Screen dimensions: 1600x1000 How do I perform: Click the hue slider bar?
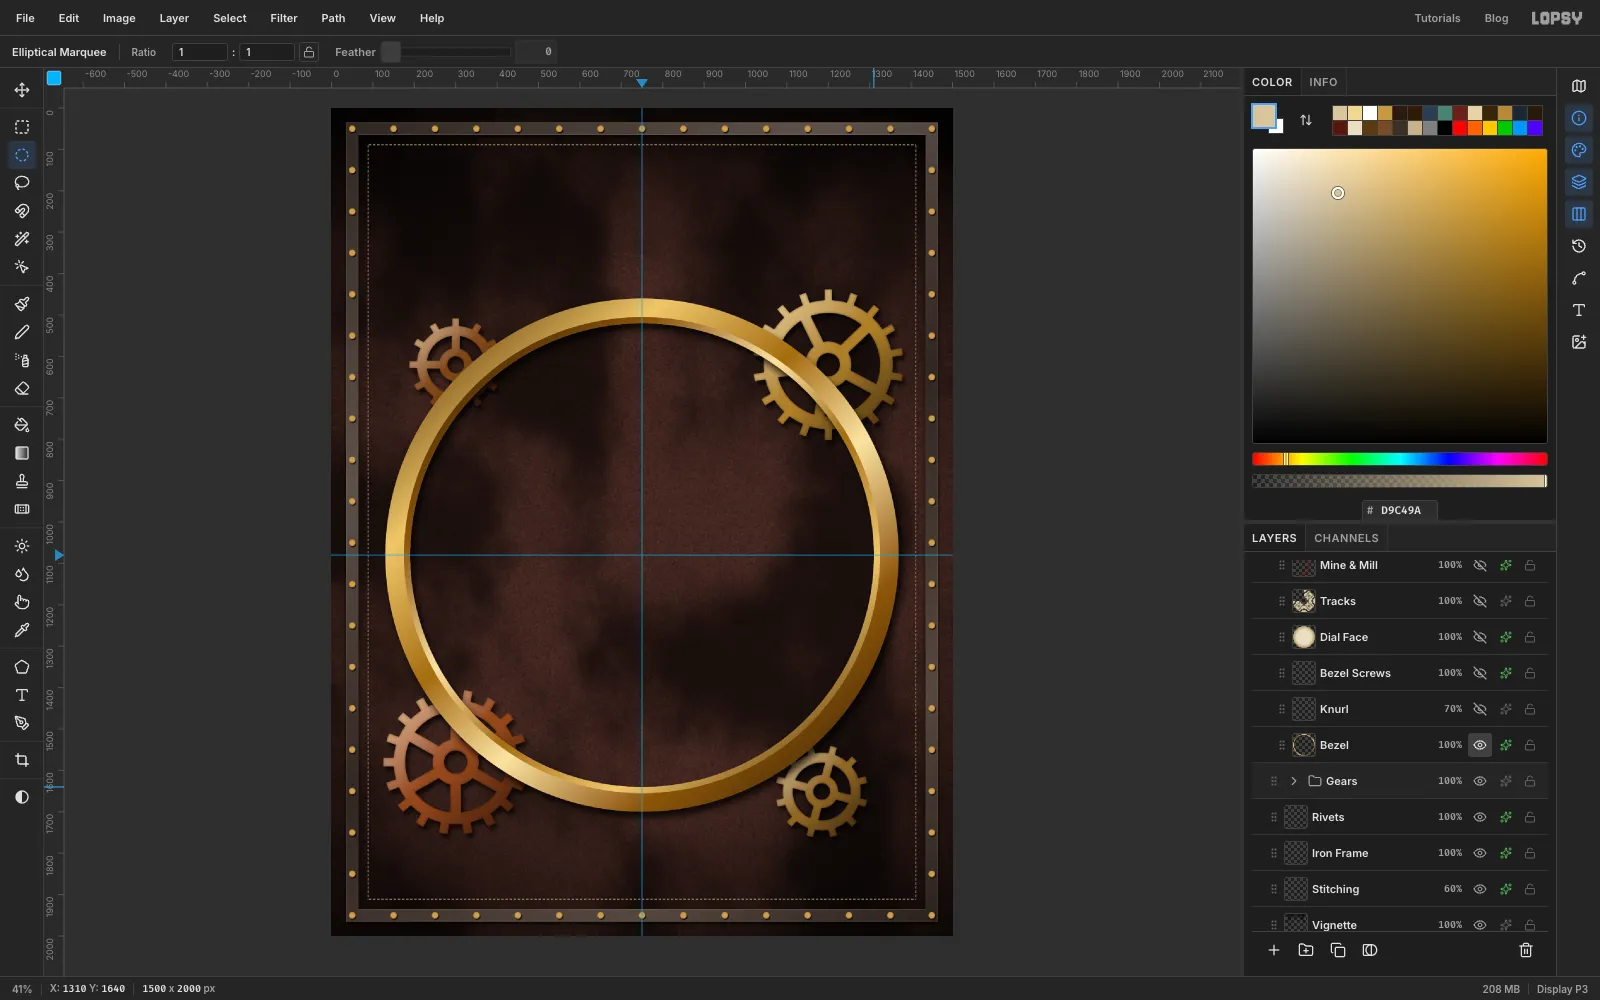point(1400,459)
